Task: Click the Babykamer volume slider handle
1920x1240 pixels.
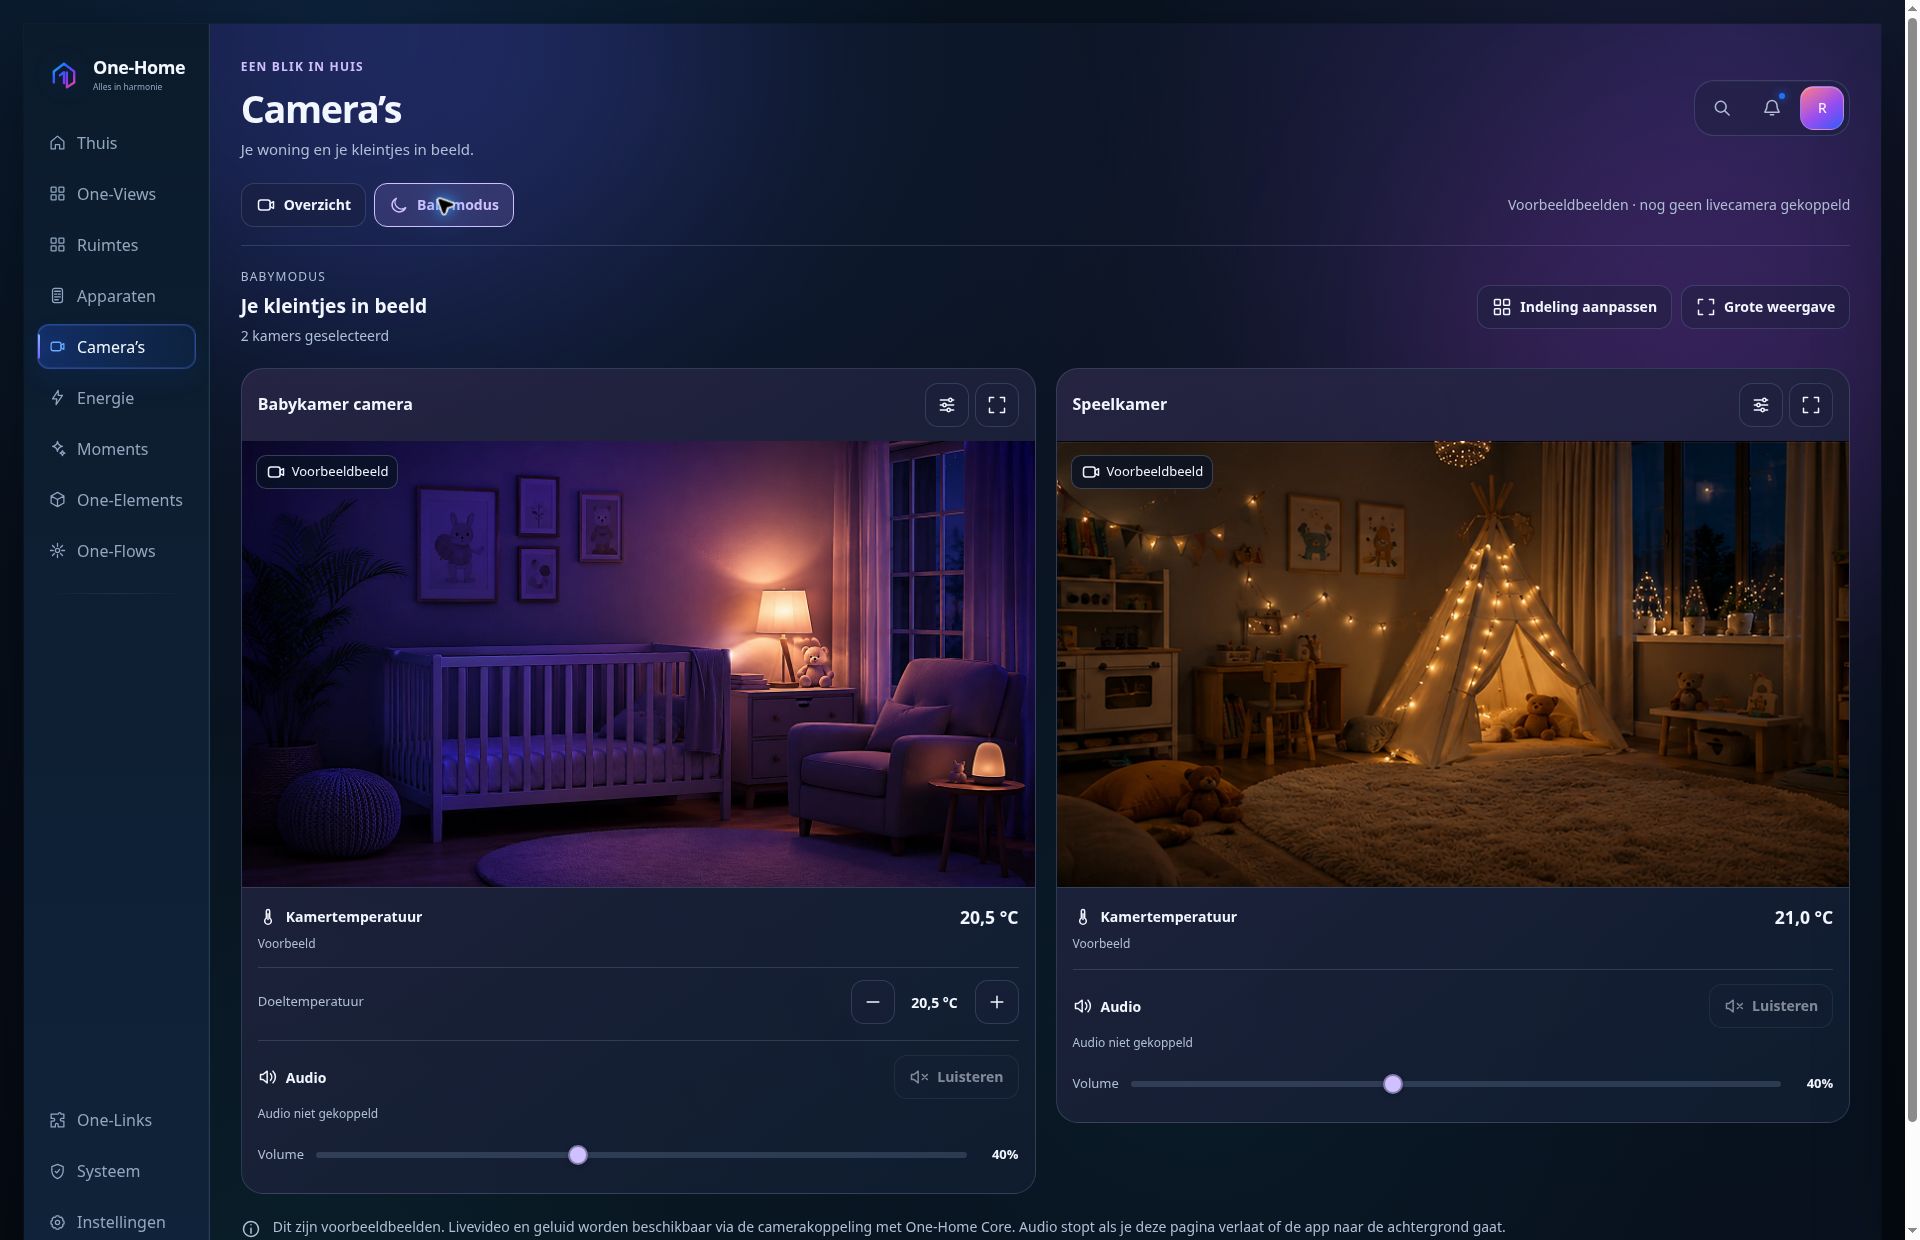Action: tap(578, 1155)
